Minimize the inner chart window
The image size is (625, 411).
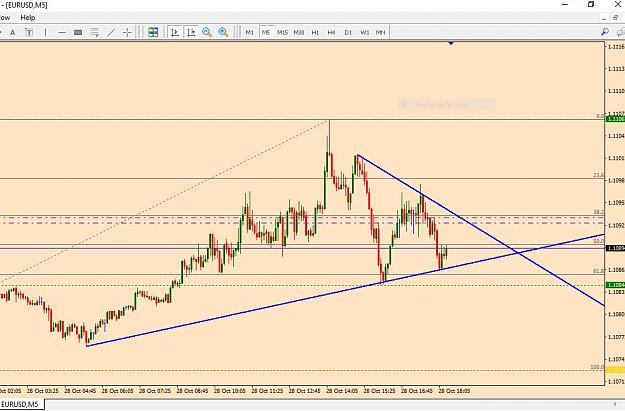(604, 18)
